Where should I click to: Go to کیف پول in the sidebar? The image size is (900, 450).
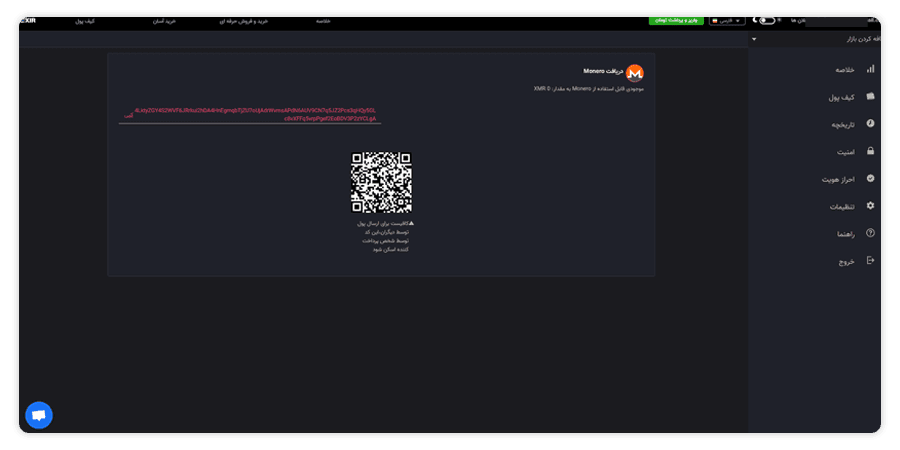coord(841,98)
